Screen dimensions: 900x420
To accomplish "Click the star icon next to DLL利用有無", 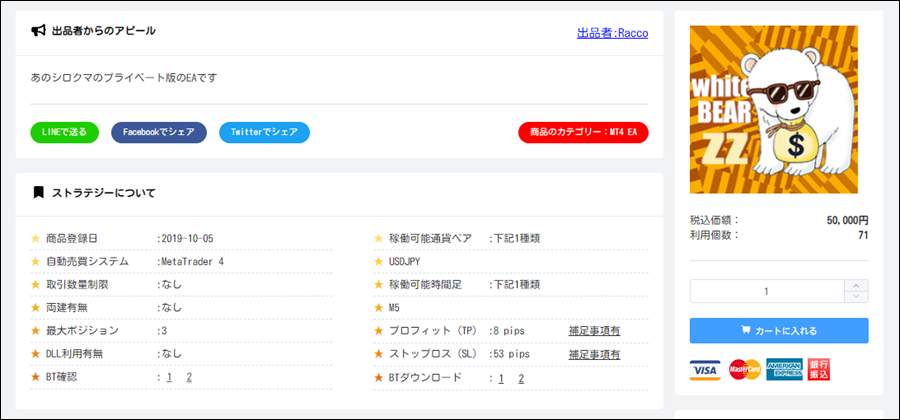I will pyautogui.click(x=35, y=354).
